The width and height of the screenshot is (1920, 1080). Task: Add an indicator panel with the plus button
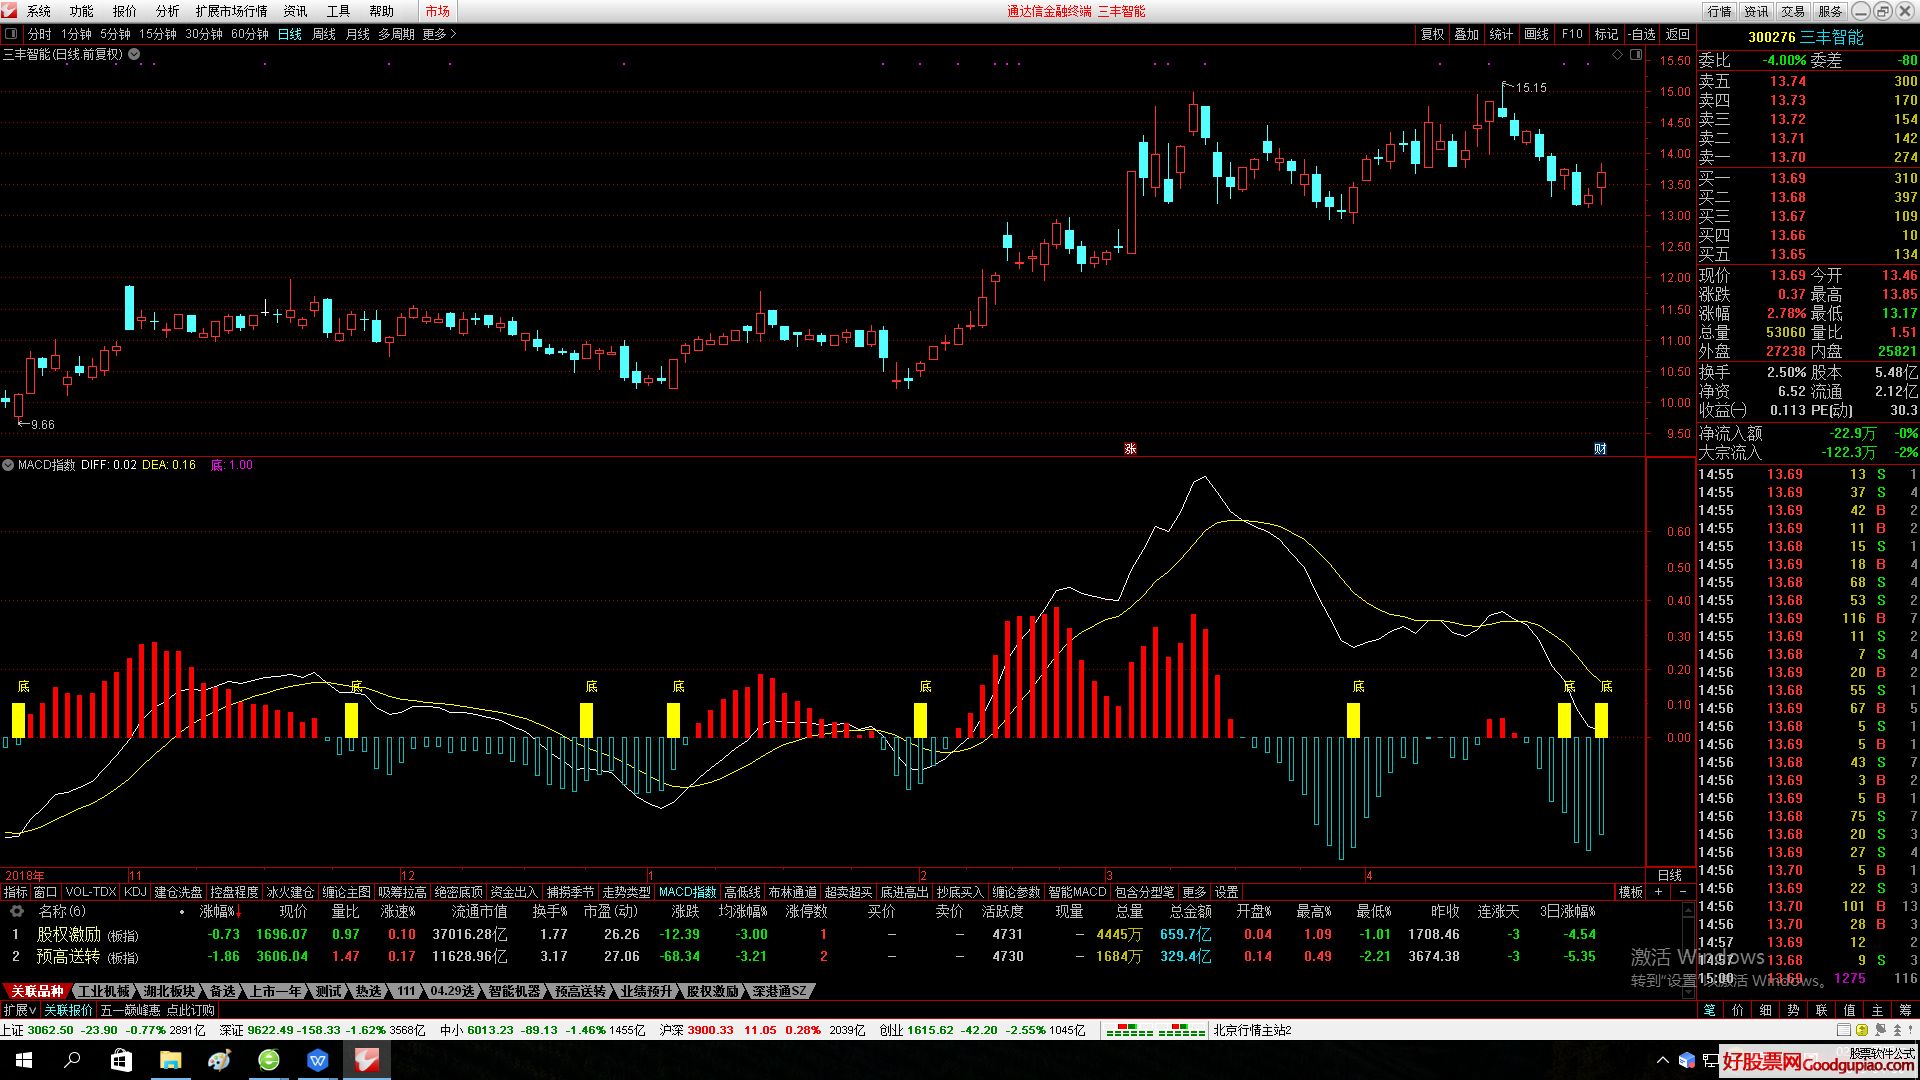click(x=1658, y=892)
